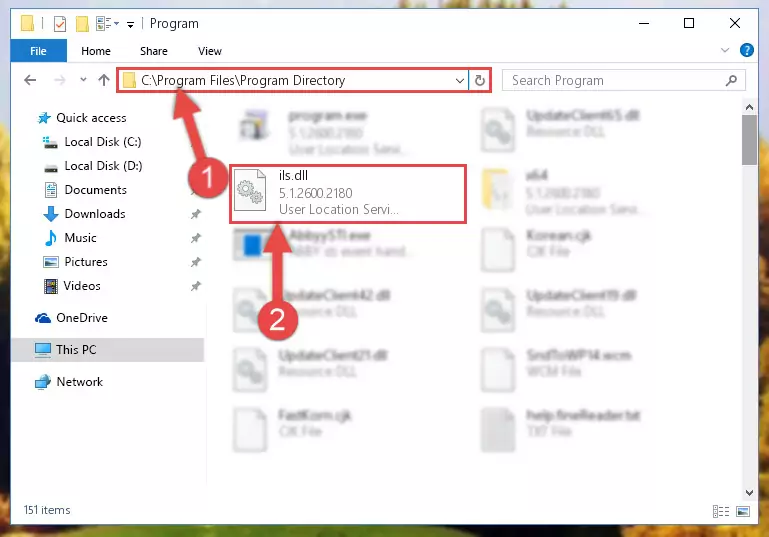Click the Search Program box
The width and height of the screenshot is (769, 537).
click(623, 80)
